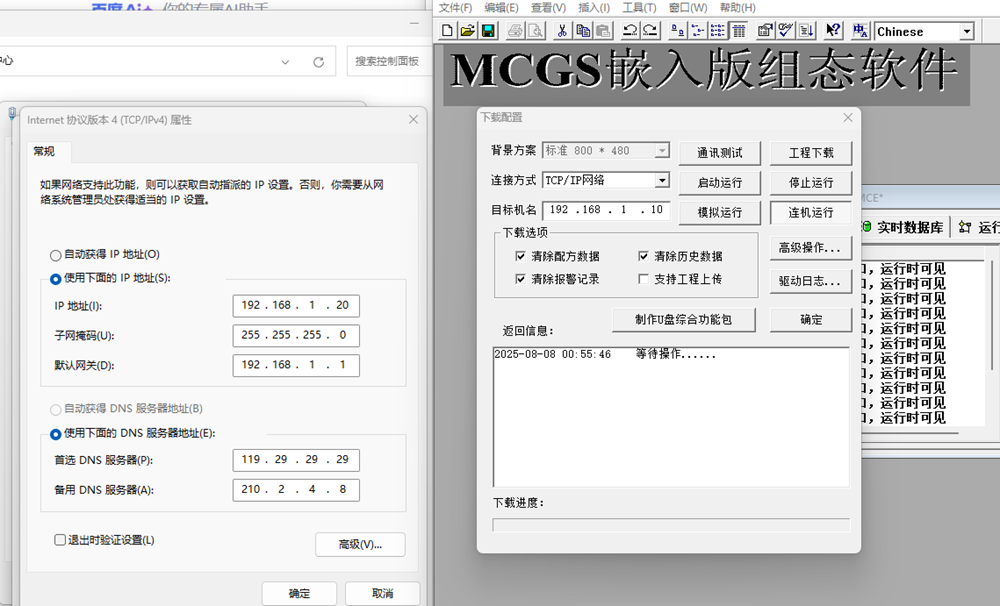This screenshot has height=606, width=1000.
Task: Click the Undo arrow icon
Action: click(630, 31)
